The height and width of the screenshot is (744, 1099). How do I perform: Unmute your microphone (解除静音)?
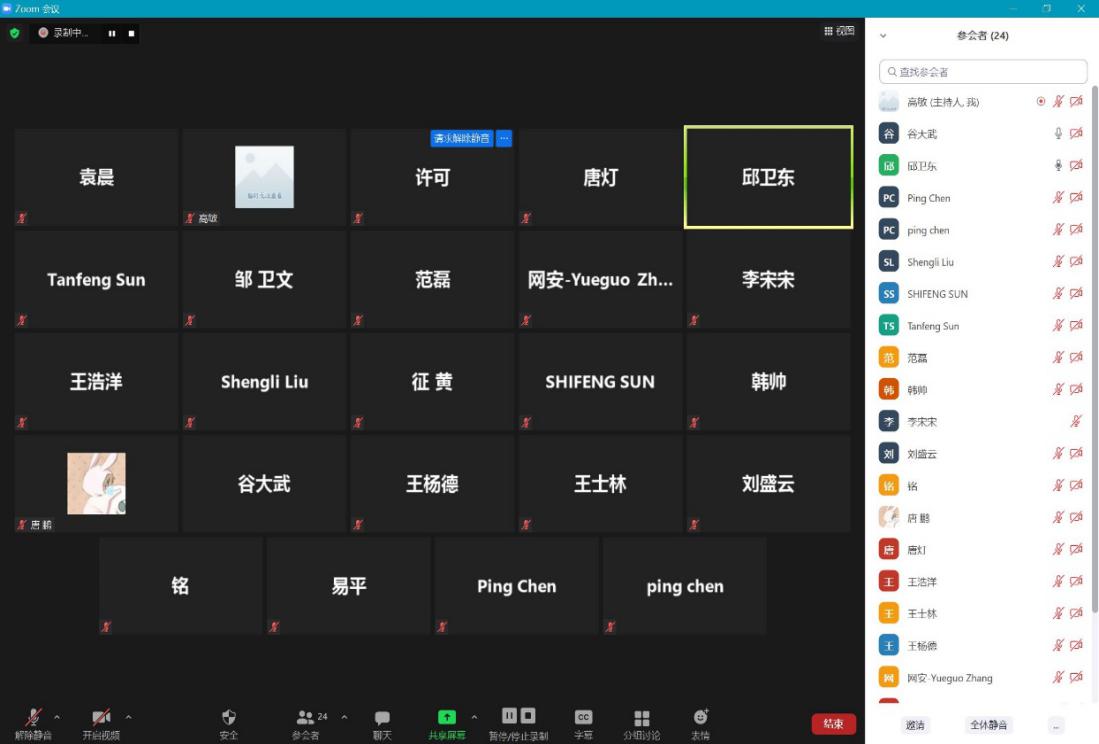(33, 717)
